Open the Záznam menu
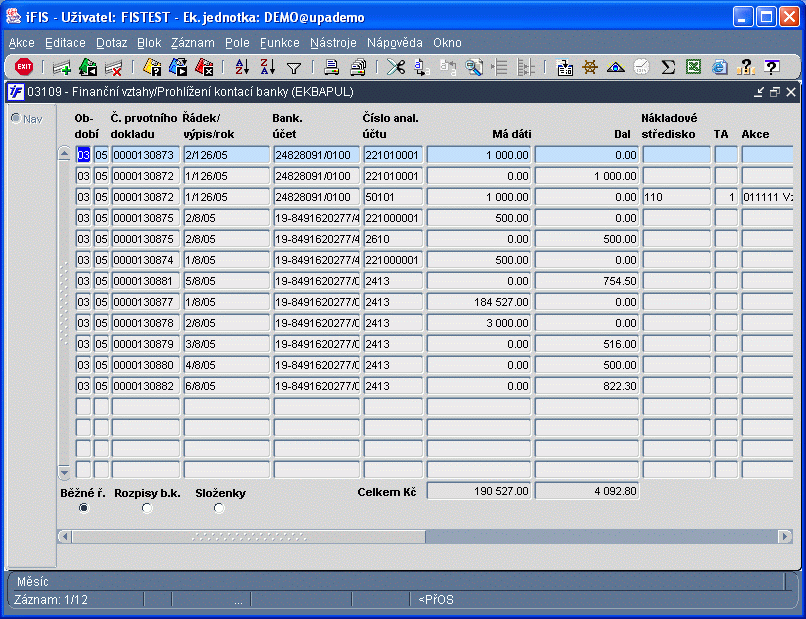This screenshot has height=619, width=806. [192, 43]
